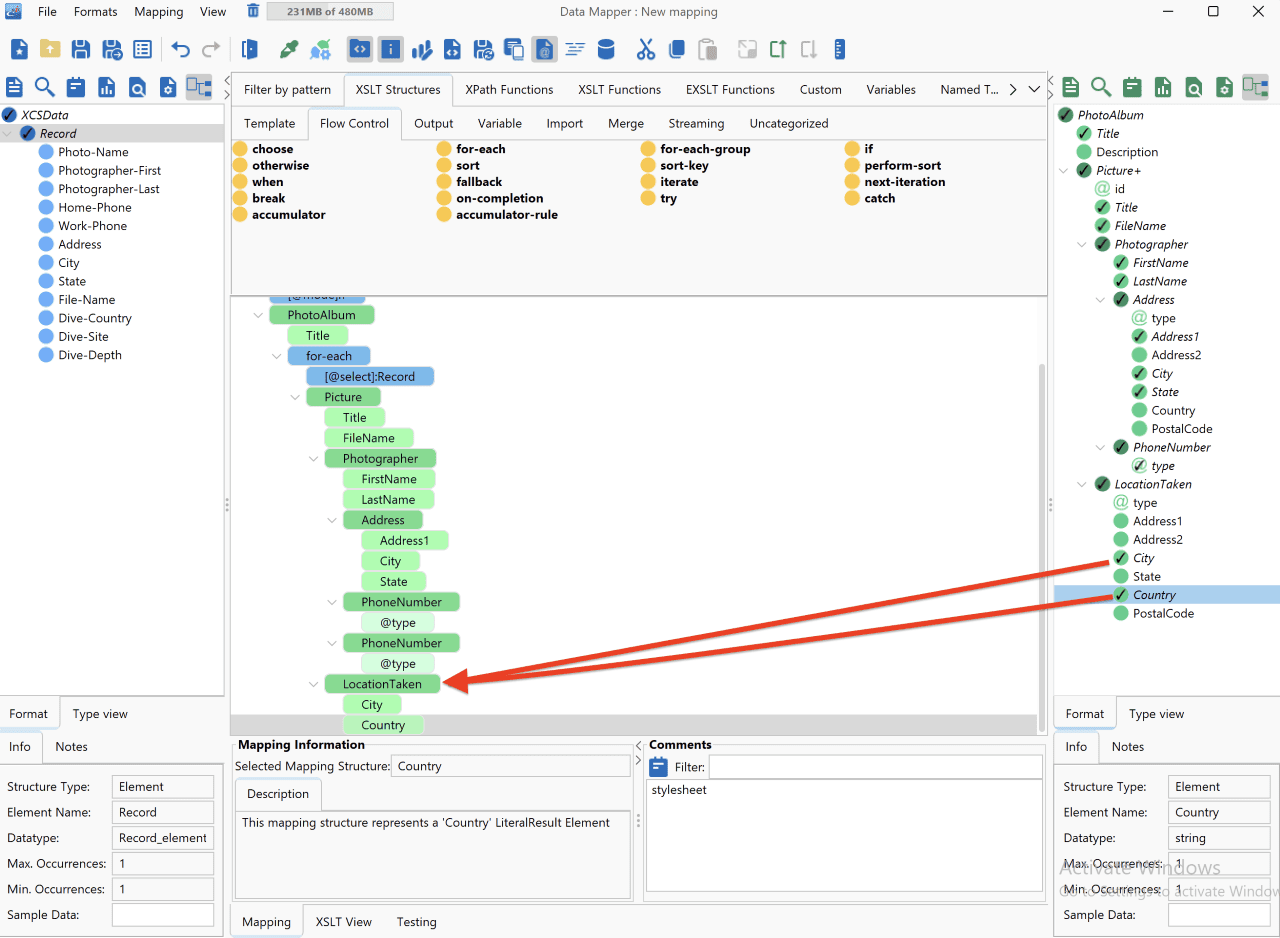Click the save floppy disk icon
The height and width of the screenshot is (938, 1280).
81,49
